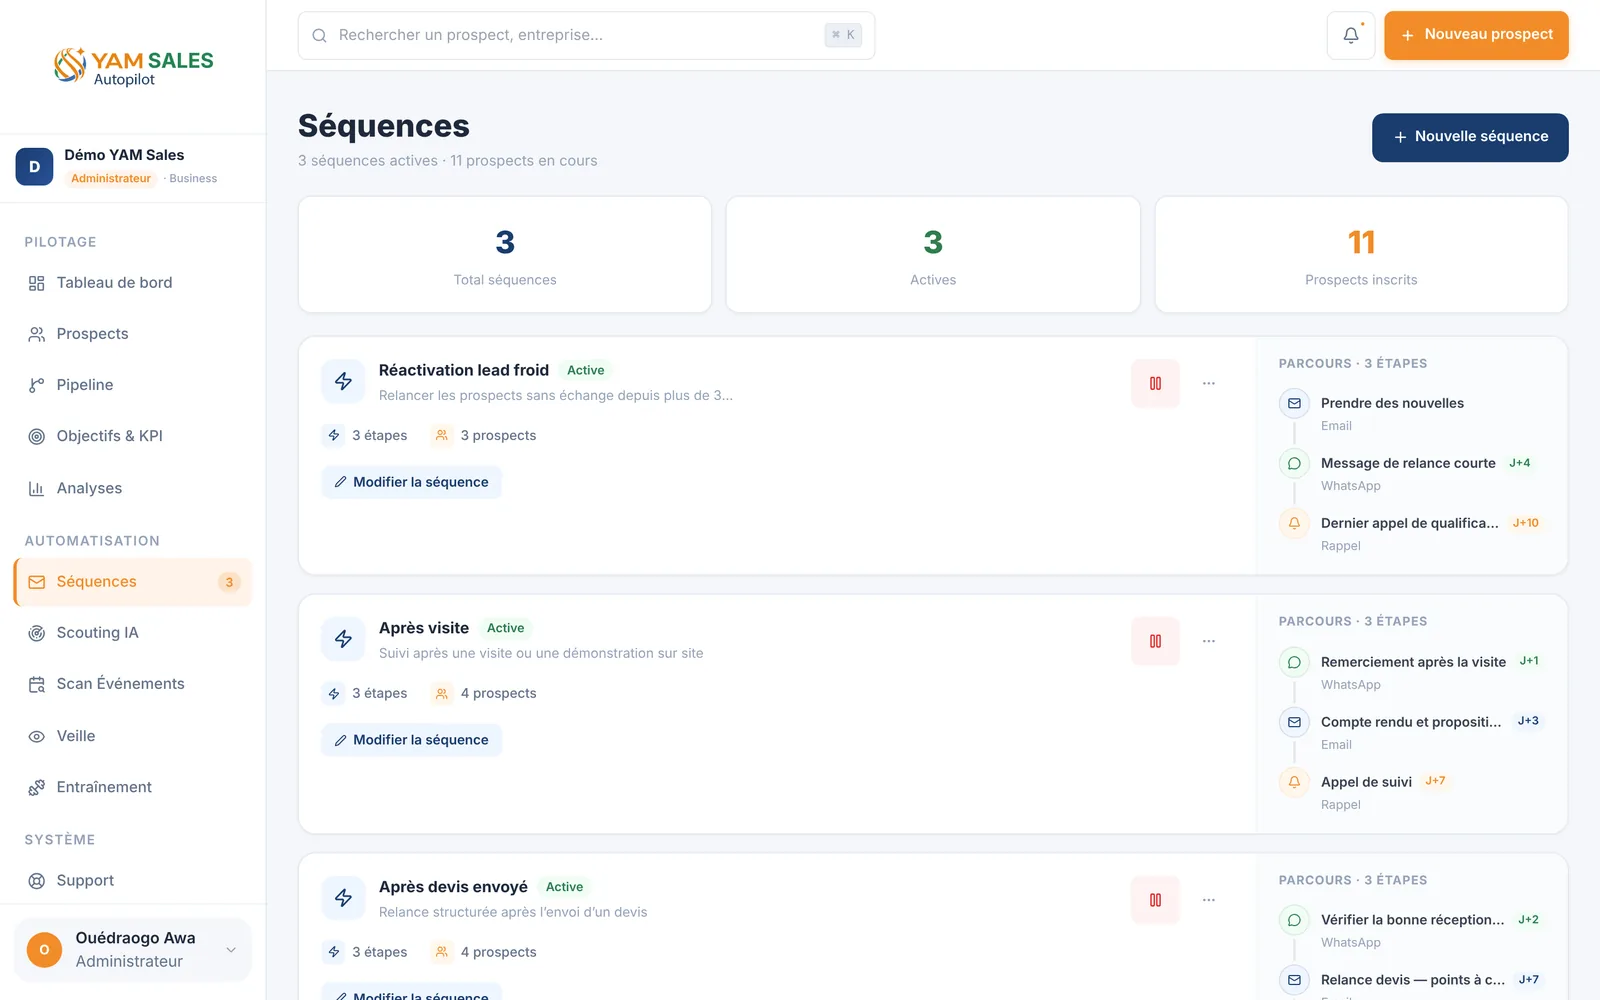Open more options for Après visite

tap(1209, 641)
